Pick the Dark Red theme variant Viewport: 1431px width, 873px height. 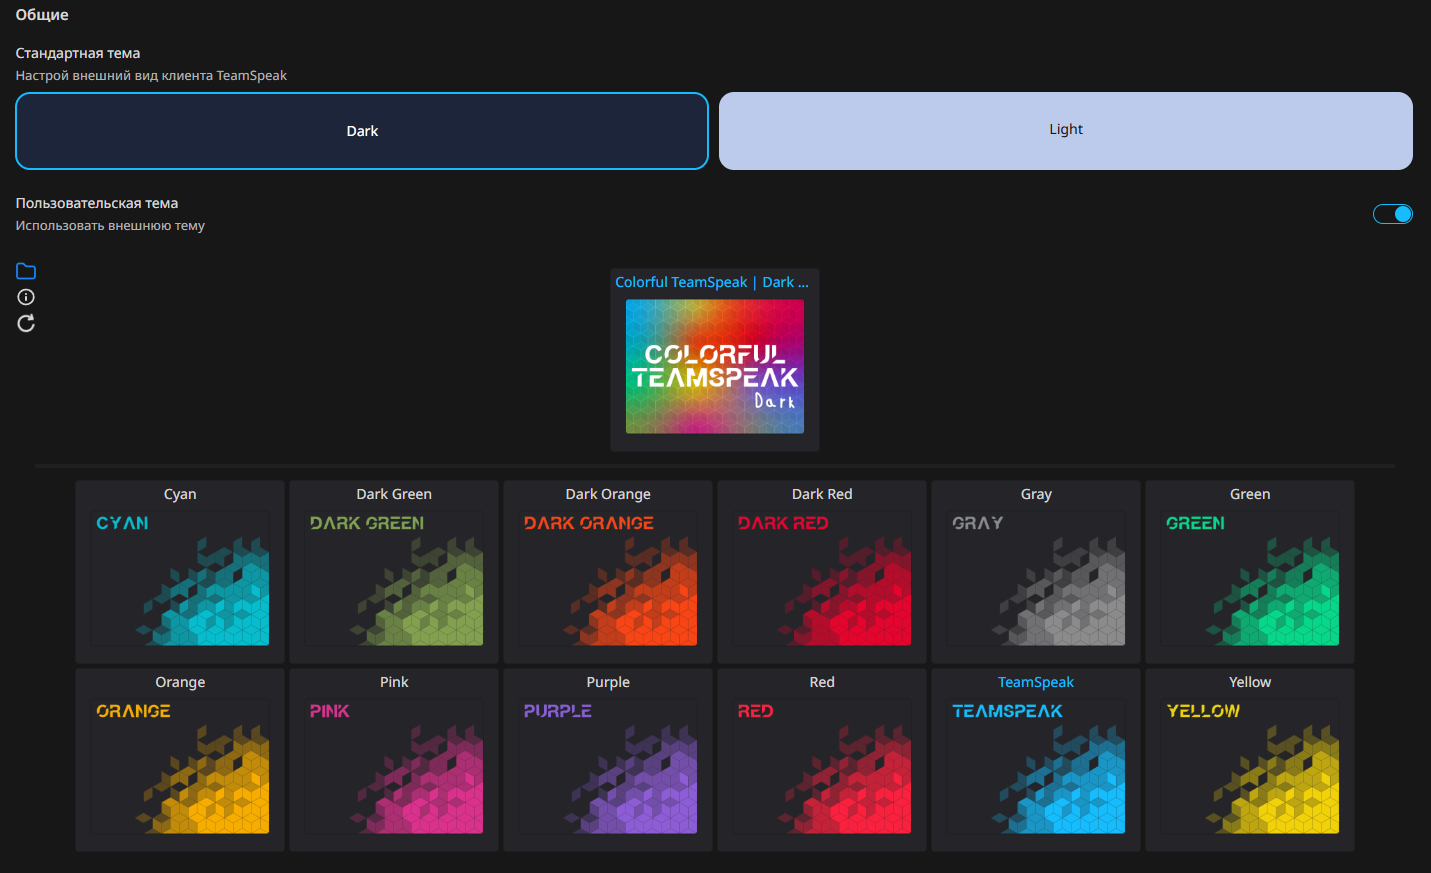[822, 572]
